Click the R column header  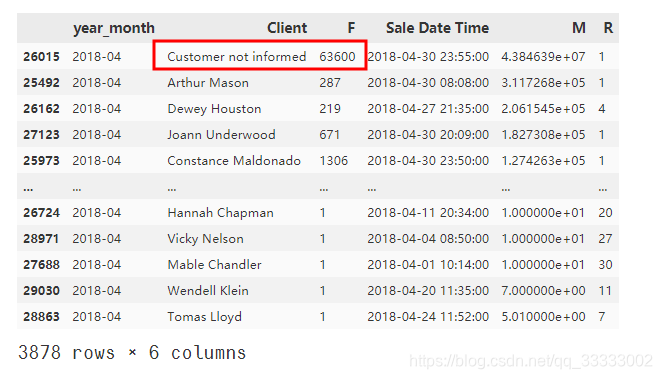click(608, 28)
